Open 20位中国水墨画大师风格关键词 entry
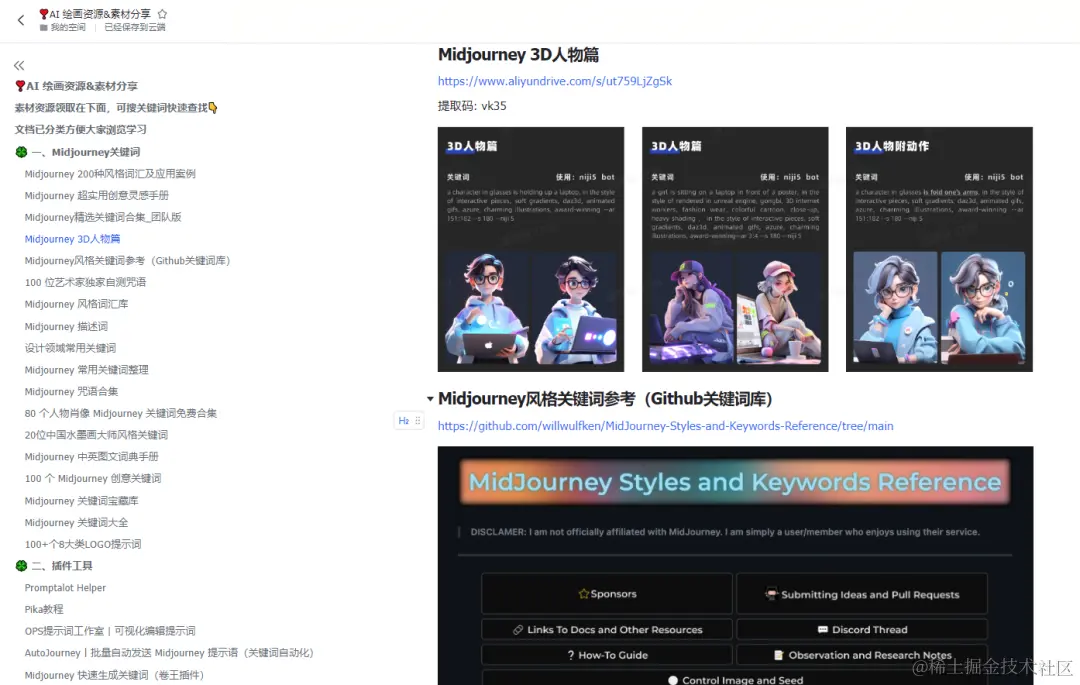 coord(96,434)
